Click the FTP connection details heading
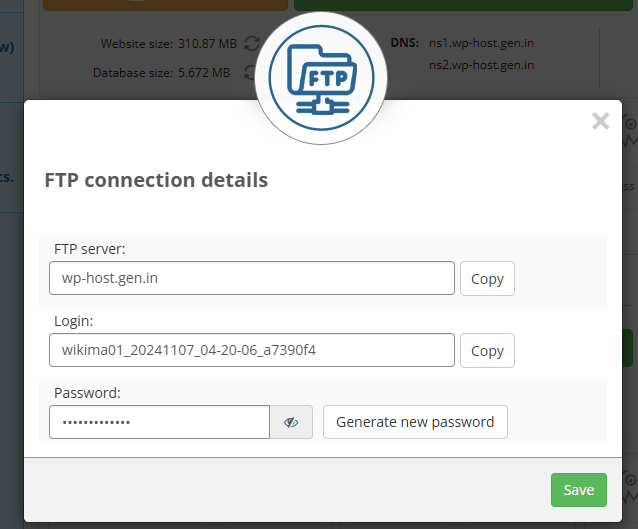This screenshot has width=638, height=529. [x=156, y=180]
